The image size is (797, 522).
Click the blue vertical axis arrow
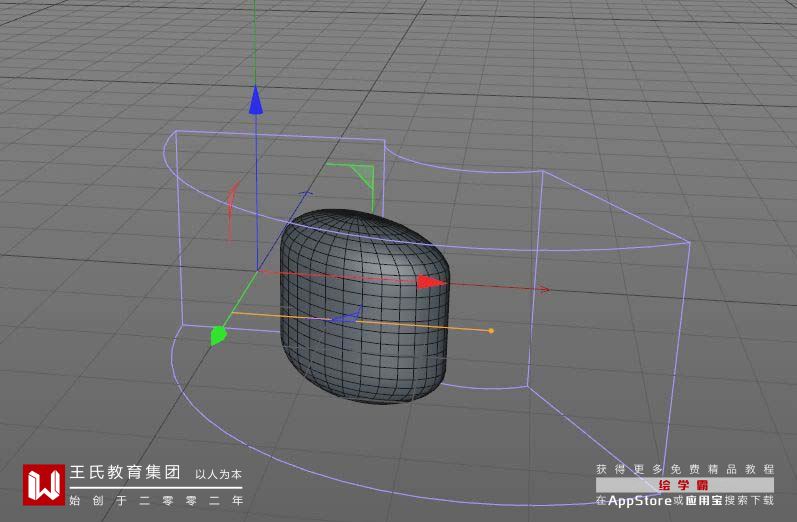(256, 100)
